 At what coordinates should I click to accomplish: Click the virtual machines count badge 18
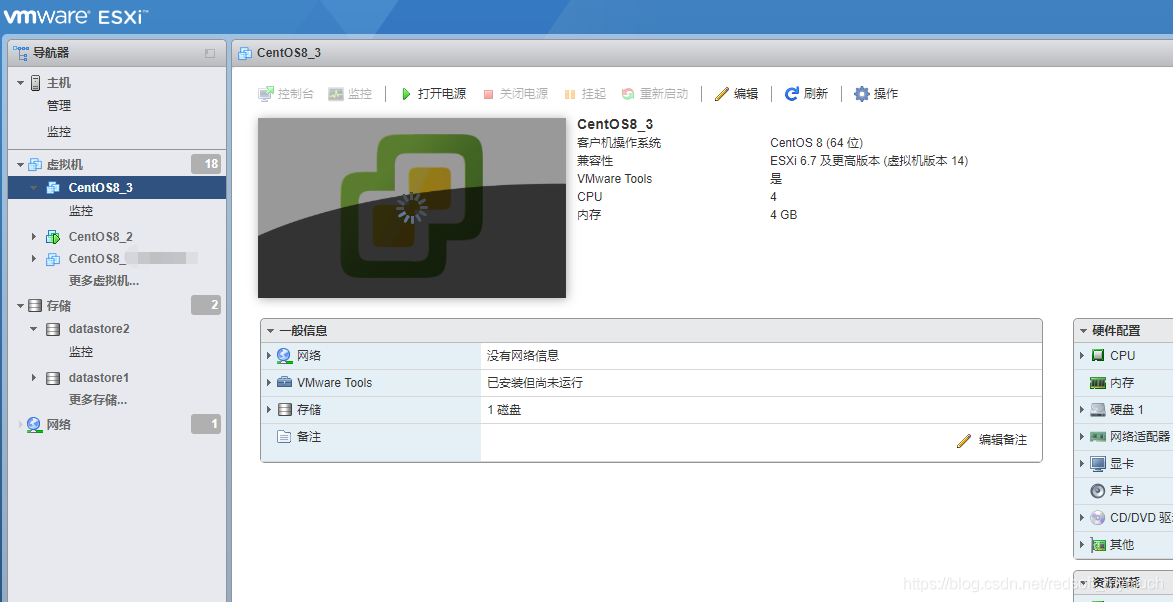click(206, 164)
